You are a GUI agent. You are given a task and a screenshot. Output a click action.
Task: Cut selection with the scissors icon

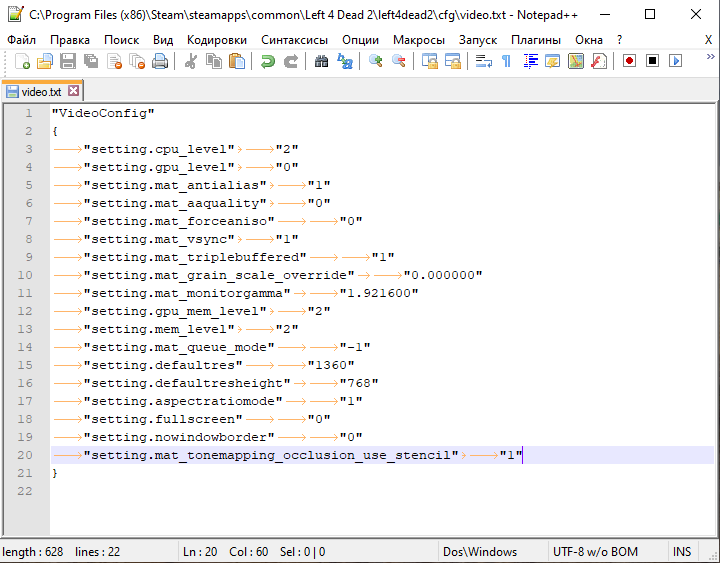(x=191, y=61)
